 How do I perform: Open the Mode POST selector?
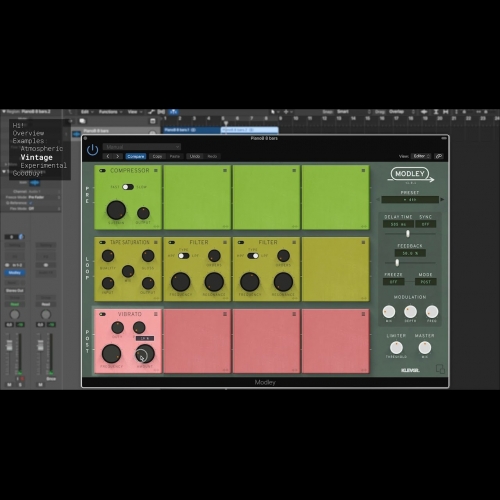pos(426,282)
